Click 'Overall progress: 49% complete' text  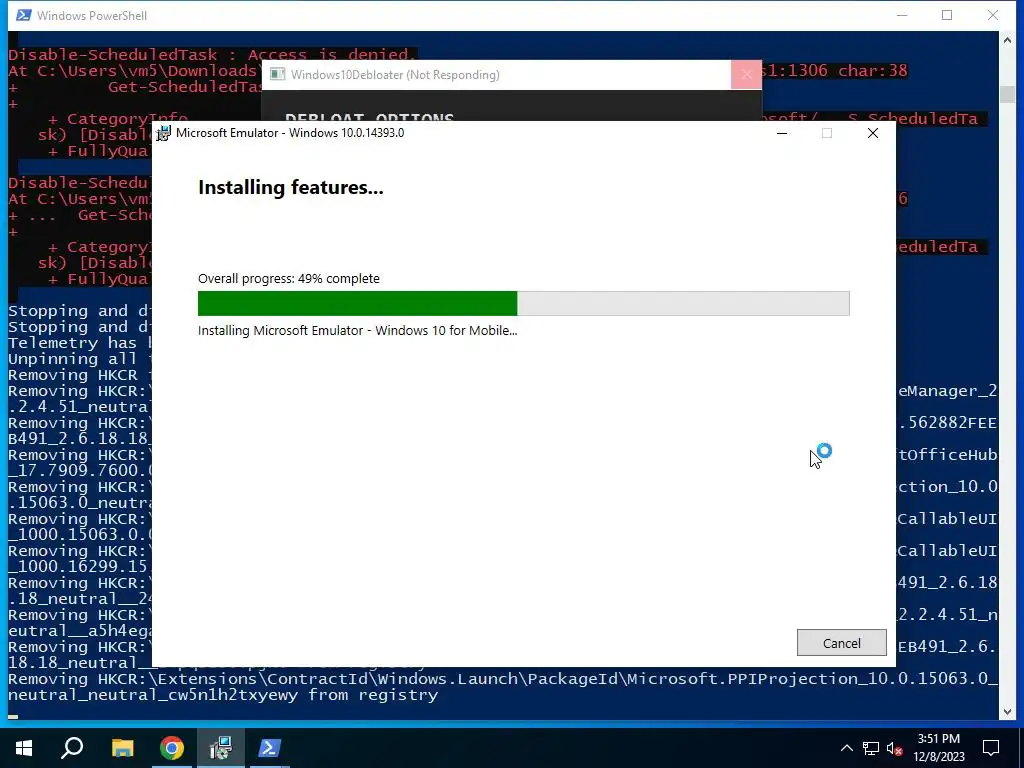[289, 278]
